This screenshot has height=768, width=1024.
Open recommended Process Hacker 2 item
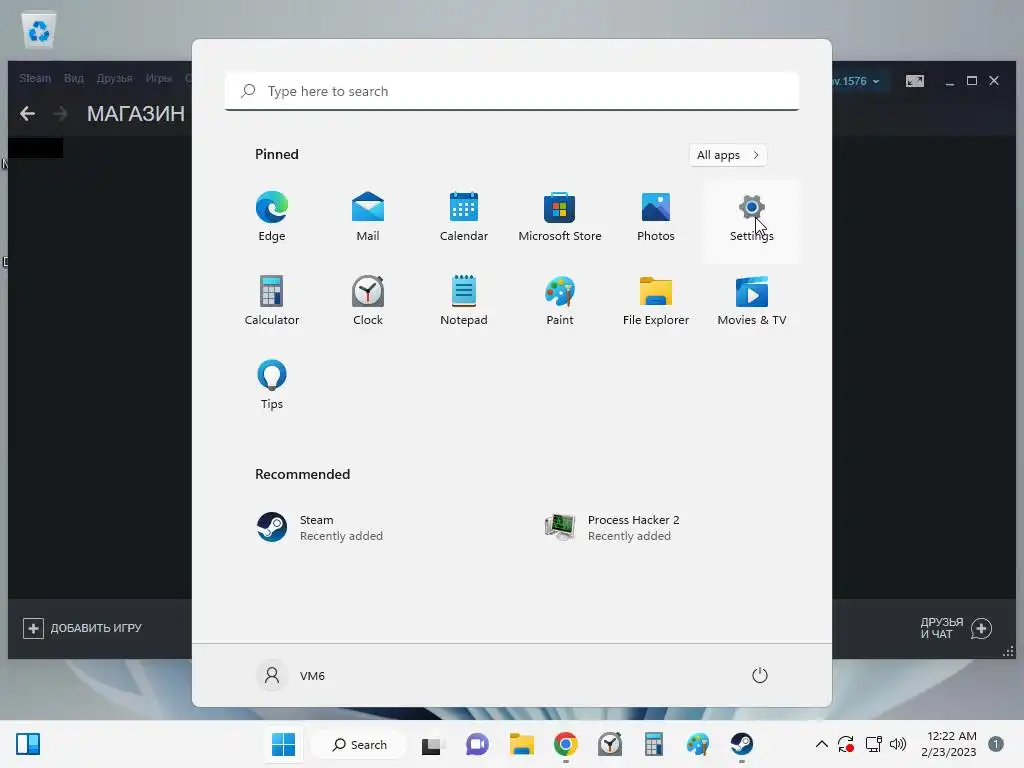612,528
